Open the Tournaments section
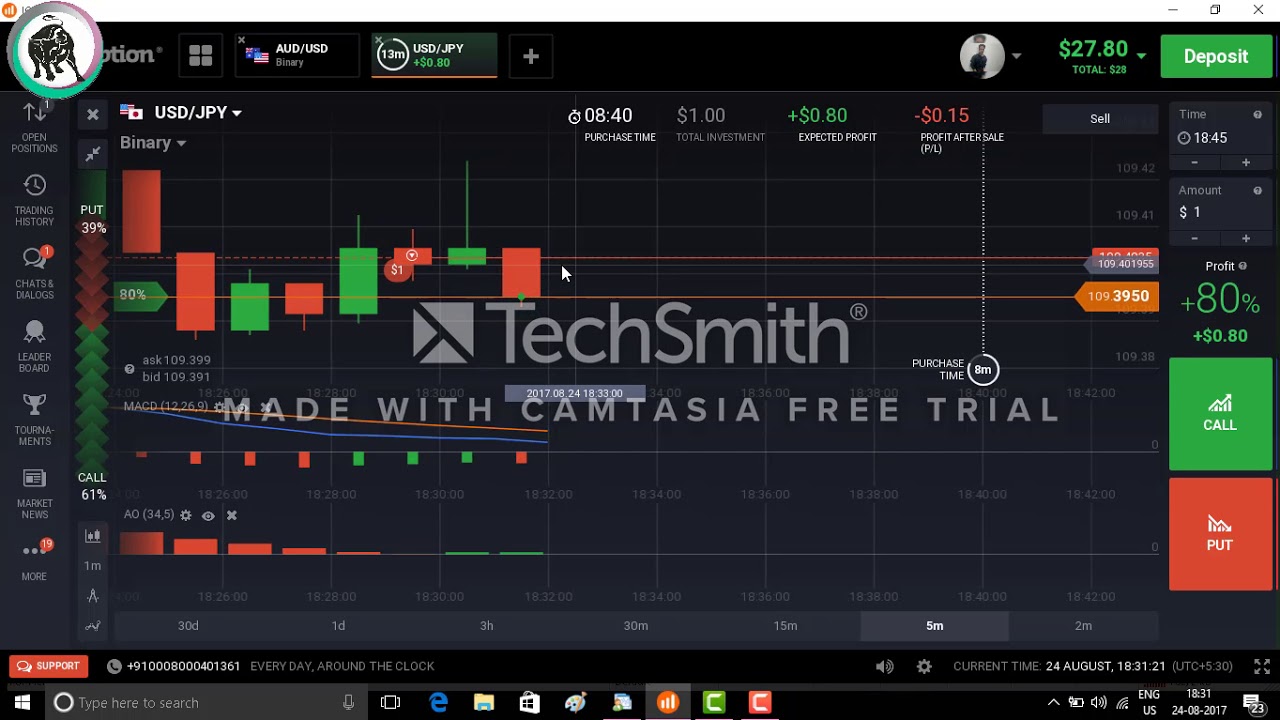Image resolution: width=1280 pixels, height=720 pixels. 34,420
